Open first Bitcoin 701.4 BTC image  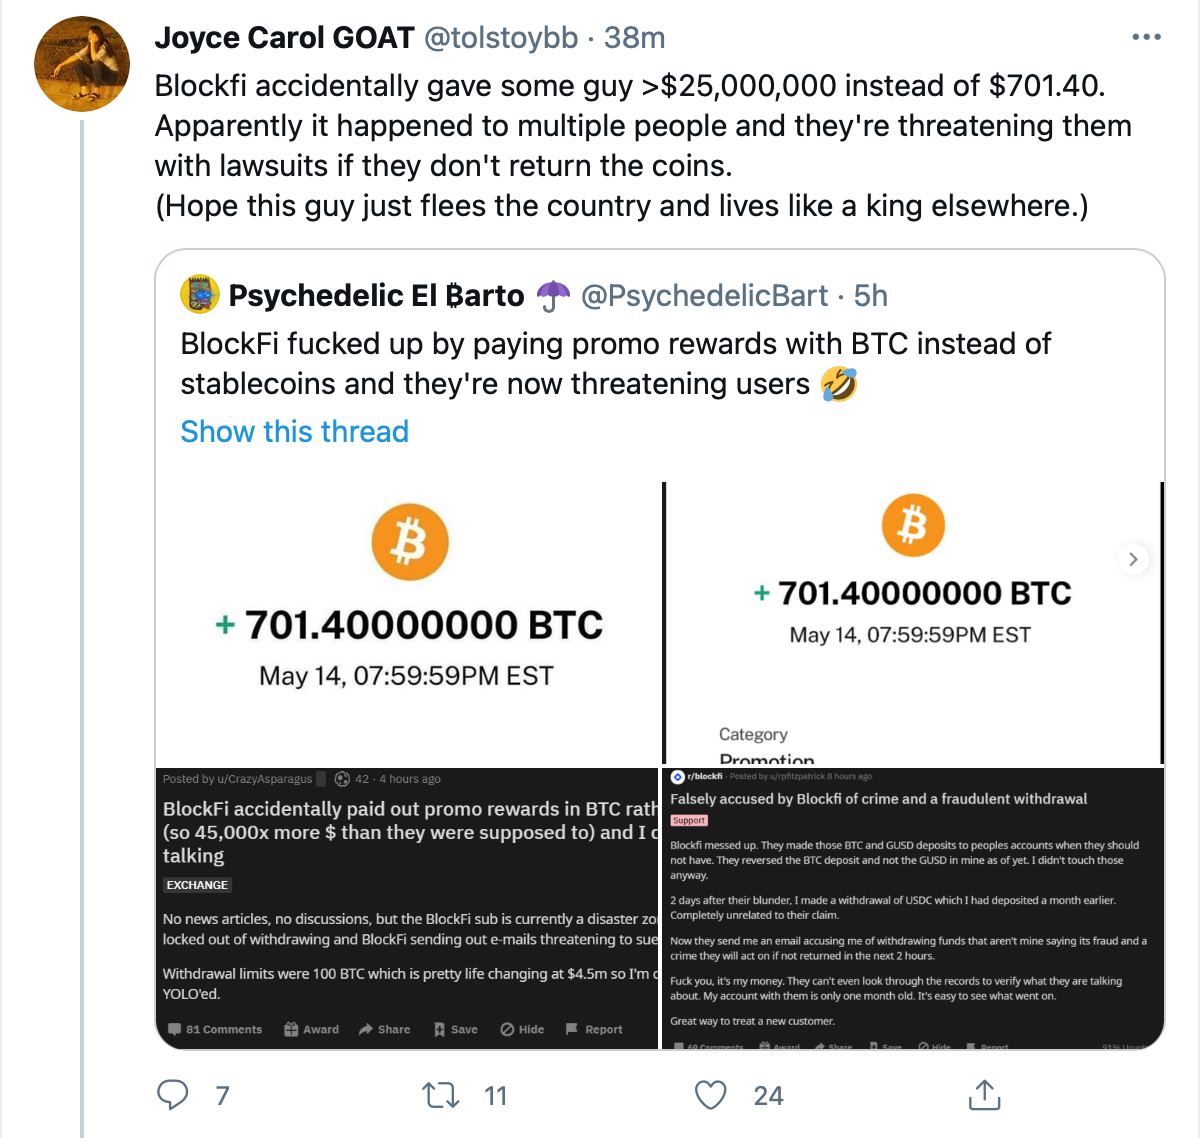pyautogui.click(x=408, y=623)
